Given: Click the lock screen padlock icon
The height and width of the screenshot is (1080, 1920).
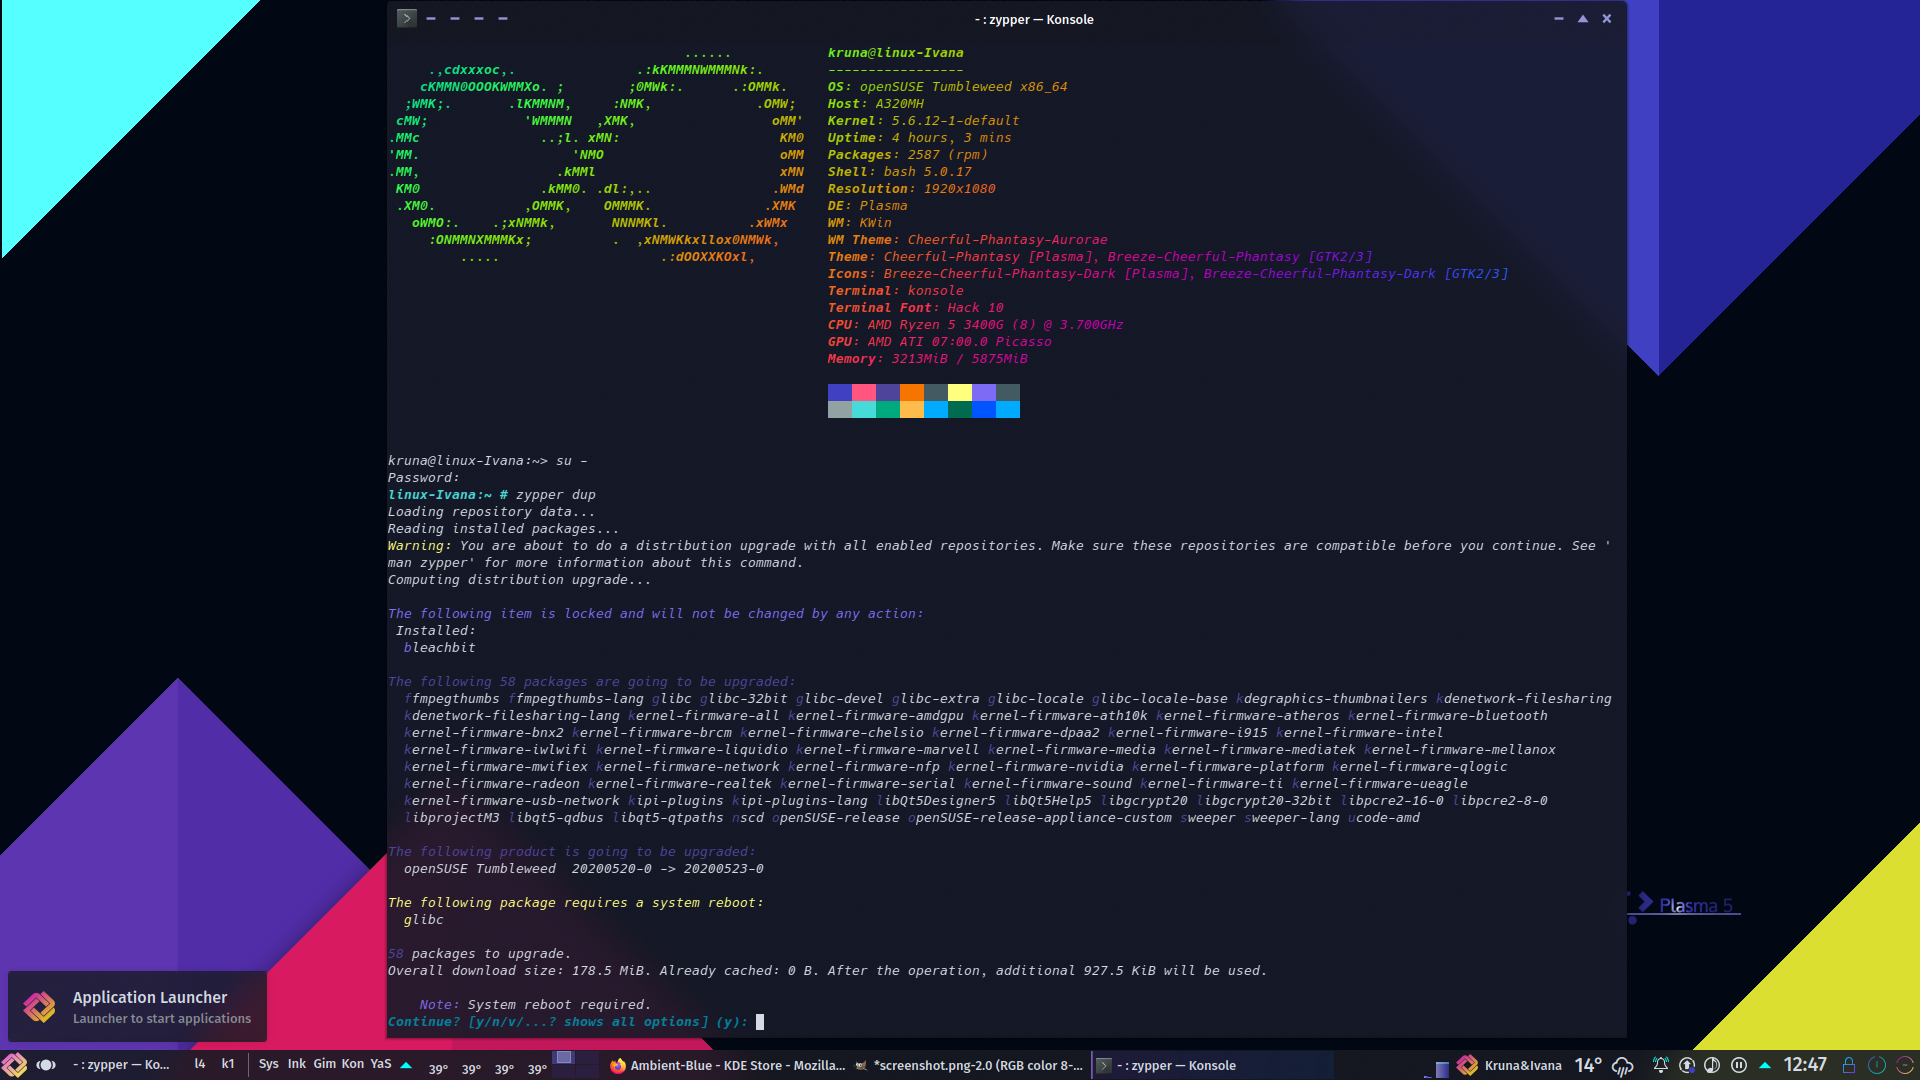Looking at the screenshot, I should point(1849,1066).
